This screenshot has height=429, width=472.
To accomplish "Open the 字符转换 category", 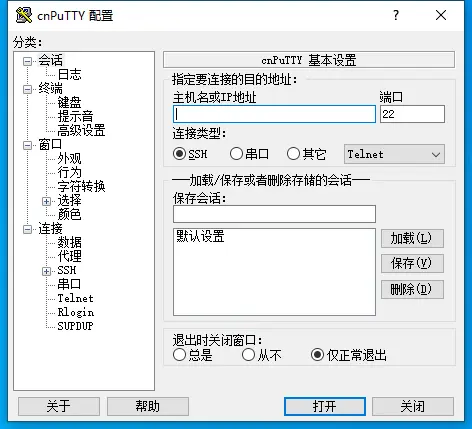I will click(81, 187).
